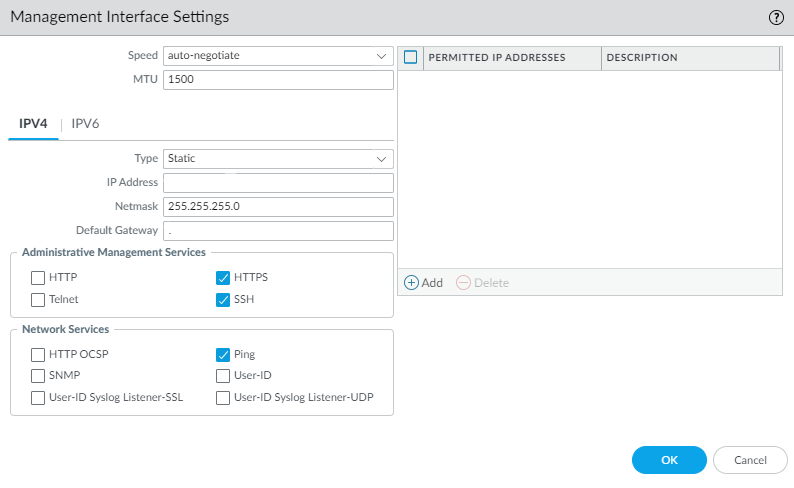Viewport: 794px width, 488px height.
Task: Switch to the IPV6 tab
Action: pyautogui.click(x=85, y=124)
